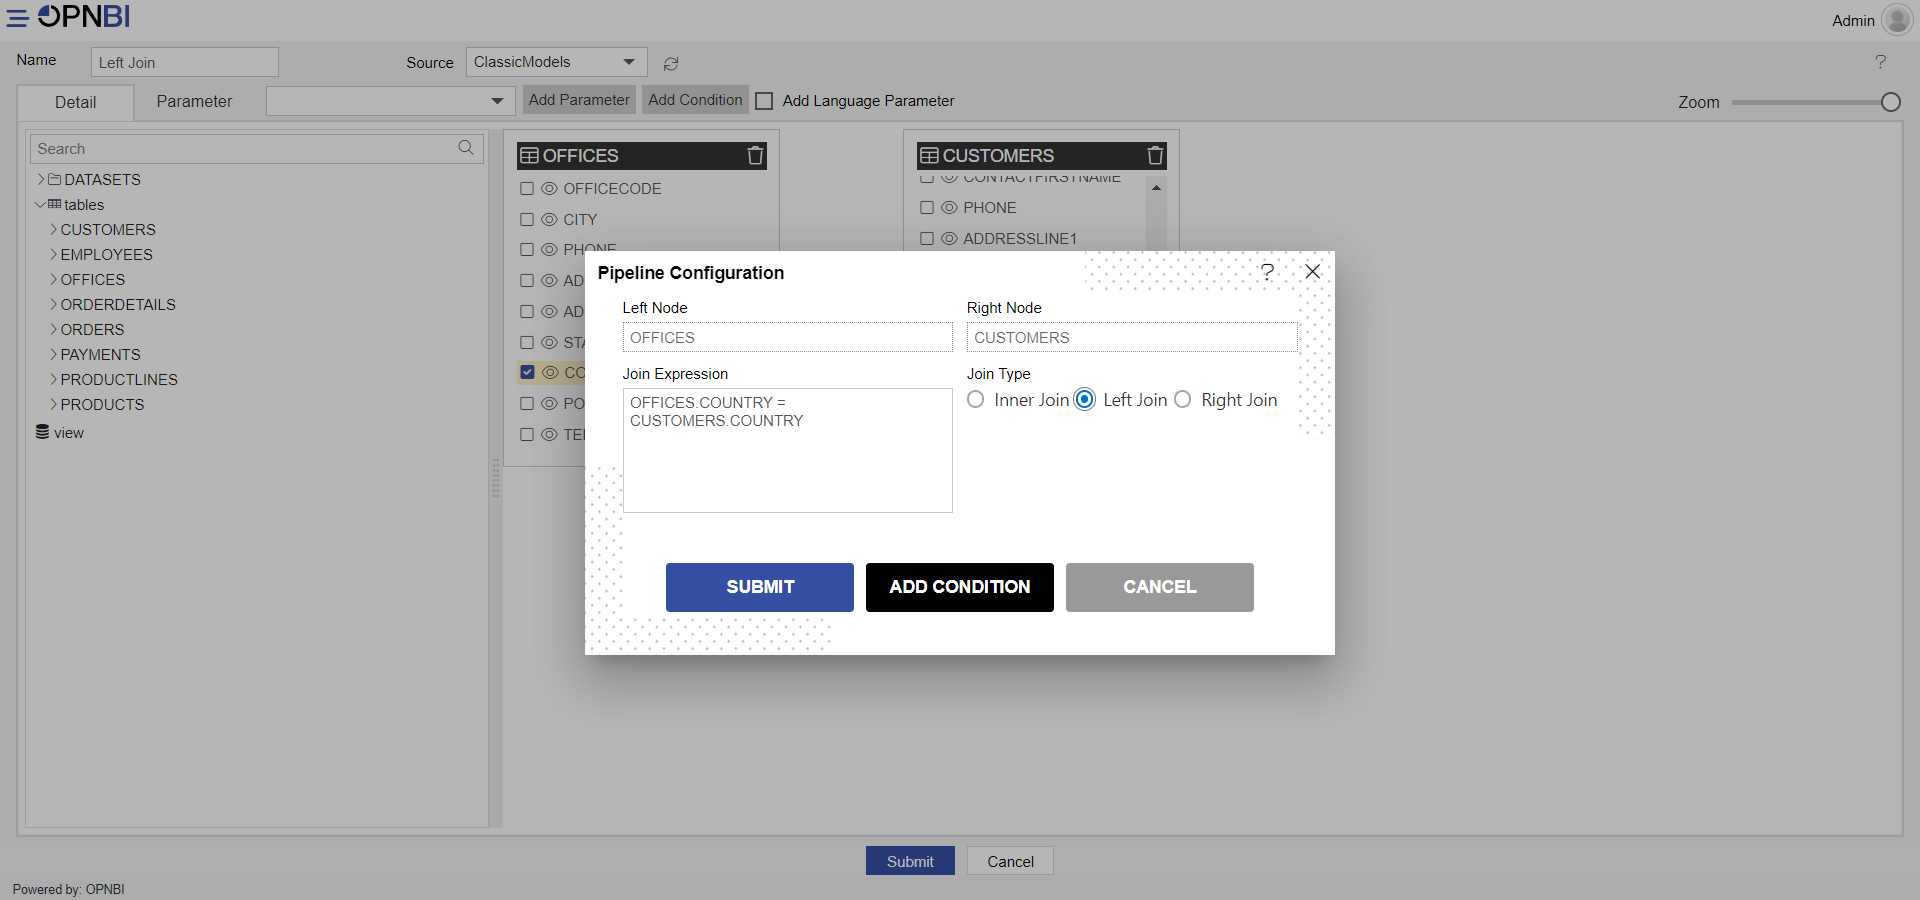This screenshot has height=900, width=1920.
Task: Check the CUSTOMERS PHONE checkbox
Action: tap(927, 208)
